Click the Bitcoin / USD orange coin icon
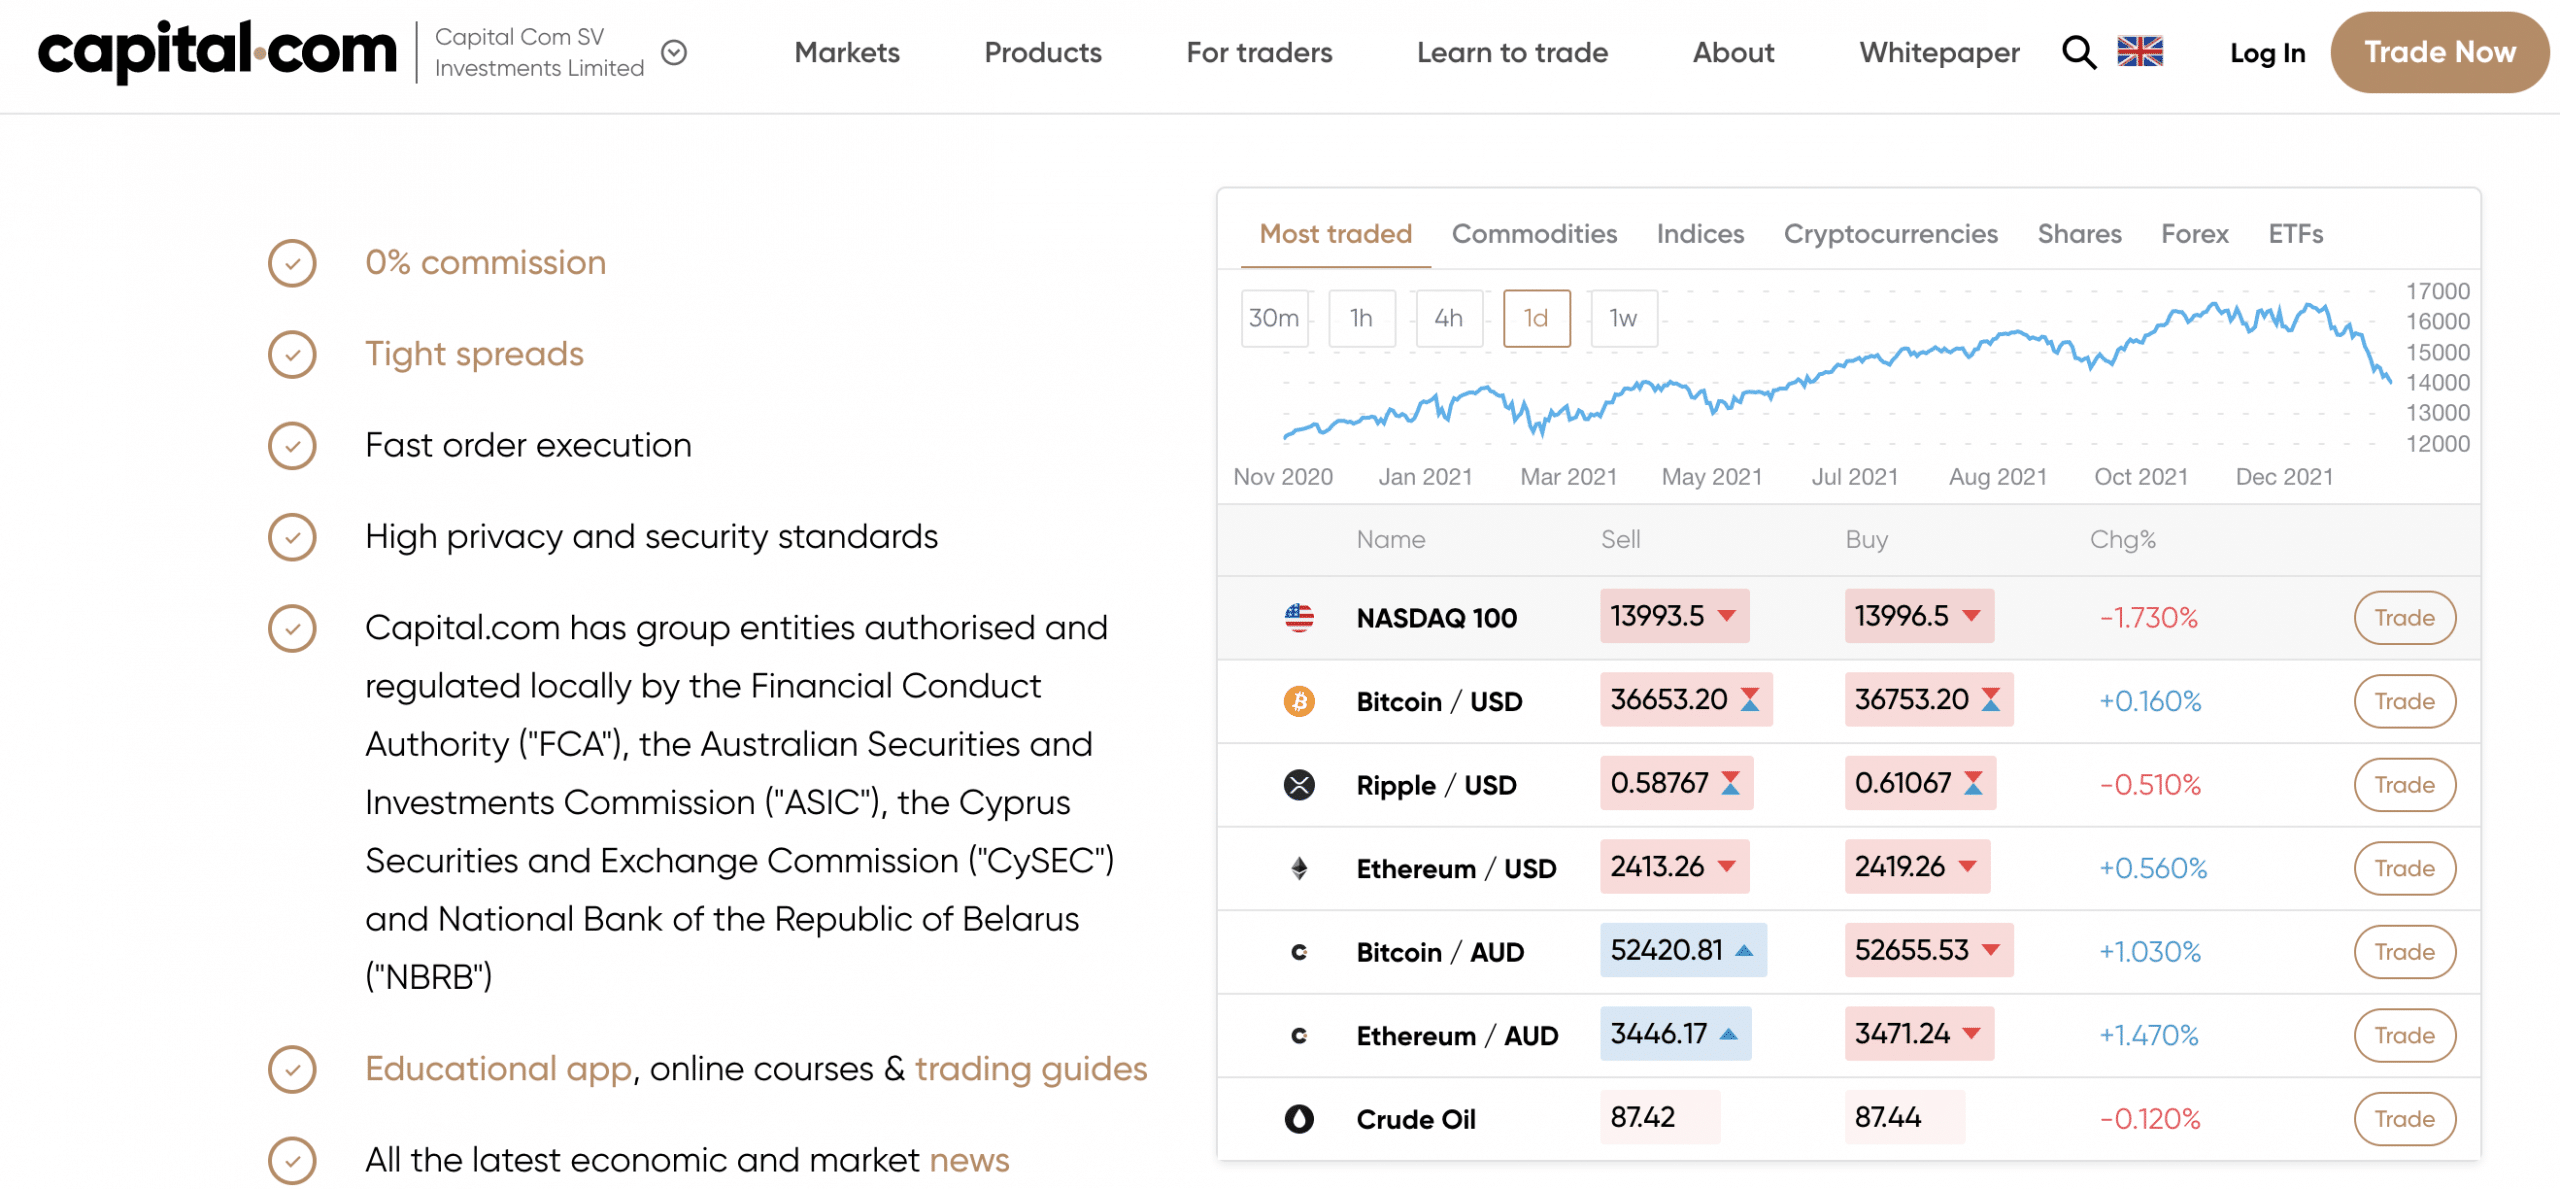This screenshot has height=1189, width=2560. click(x=1298, y=701)
